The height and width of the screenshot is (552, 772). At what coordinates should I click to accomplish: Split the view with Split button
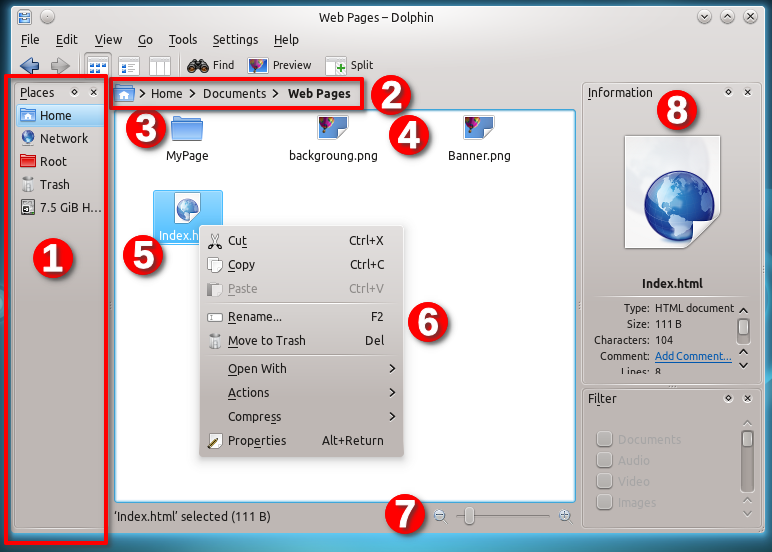pos(349,66)
